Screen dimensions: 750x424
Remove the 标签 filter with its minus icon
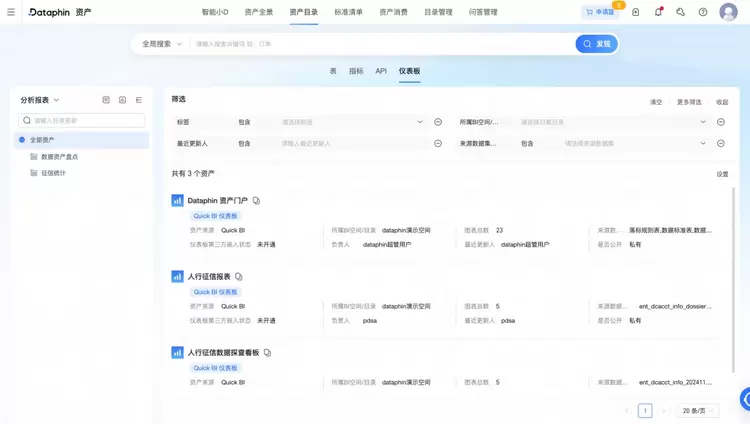tap(438, 122)
